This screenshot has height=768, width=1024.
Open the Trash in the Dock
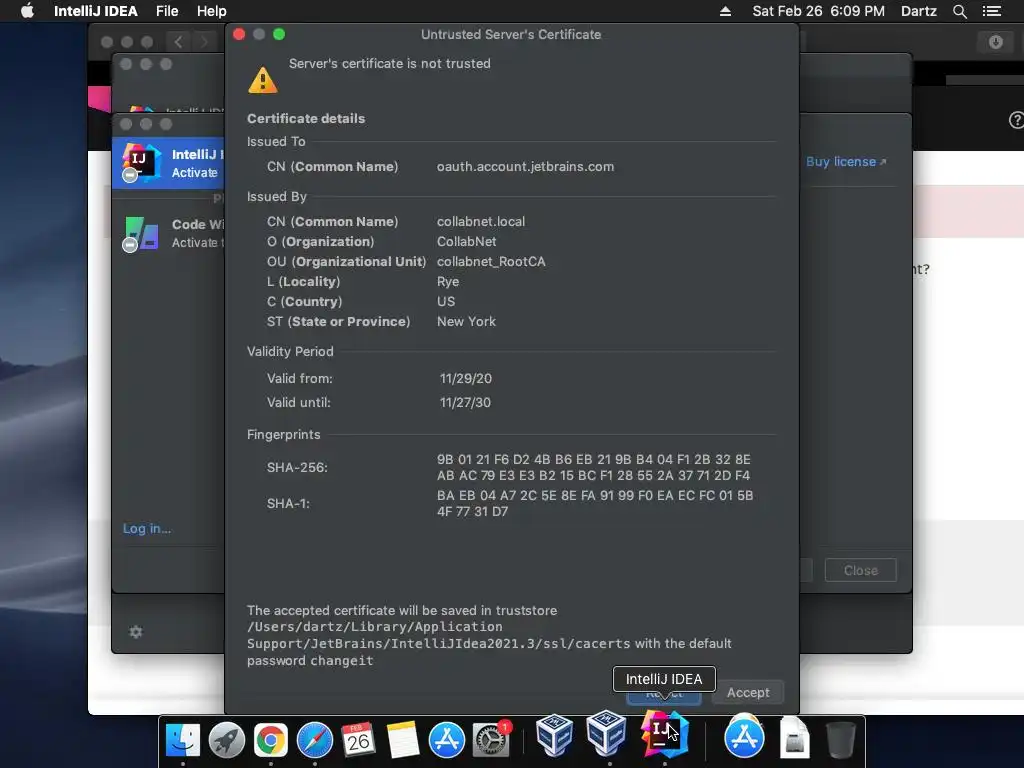(840, 739)
